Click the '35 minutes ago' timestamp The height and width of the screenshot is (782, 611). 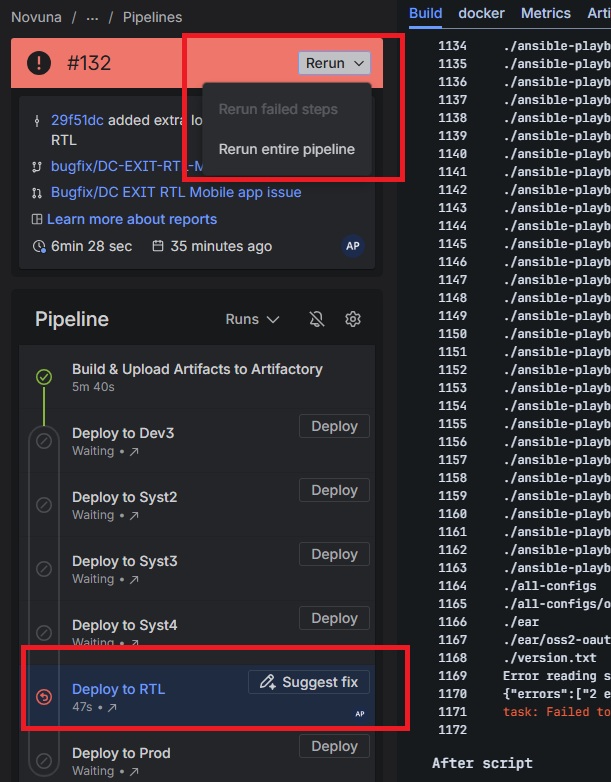coord(221,246)
